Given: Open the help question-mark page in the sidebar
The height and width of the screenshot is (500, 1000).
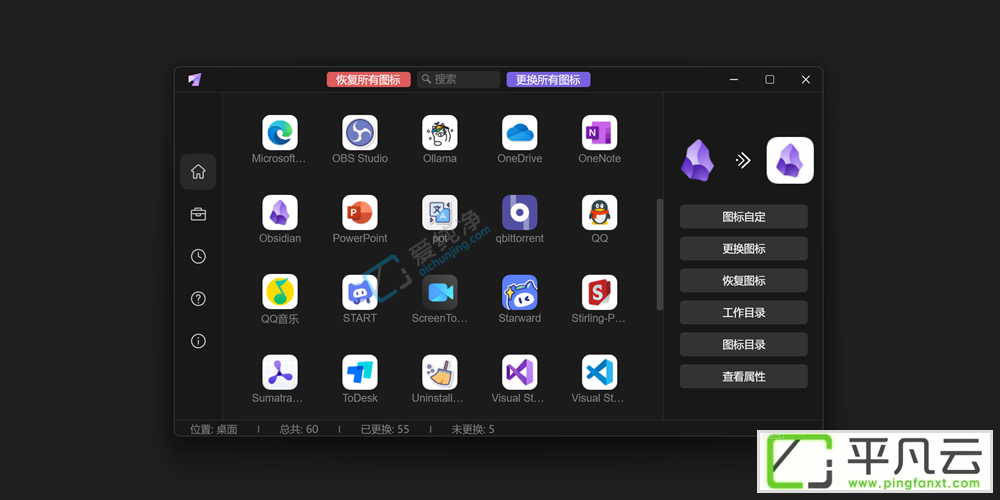Looking at the screenshot, I should click(x=198, y=298).
